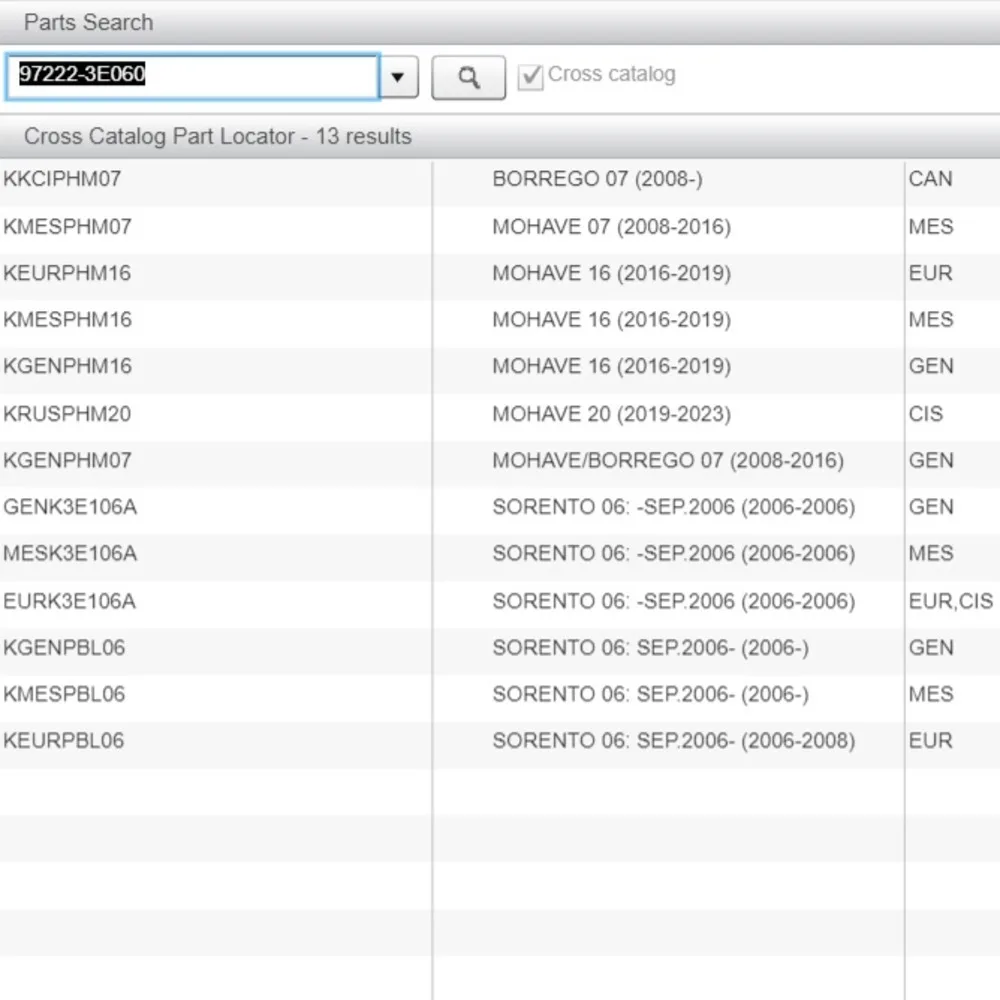The width and height of the screenshot is (1000, 1000).
Task: Select catalog code KKCIPHM07
Action: (x=62, y=179)
